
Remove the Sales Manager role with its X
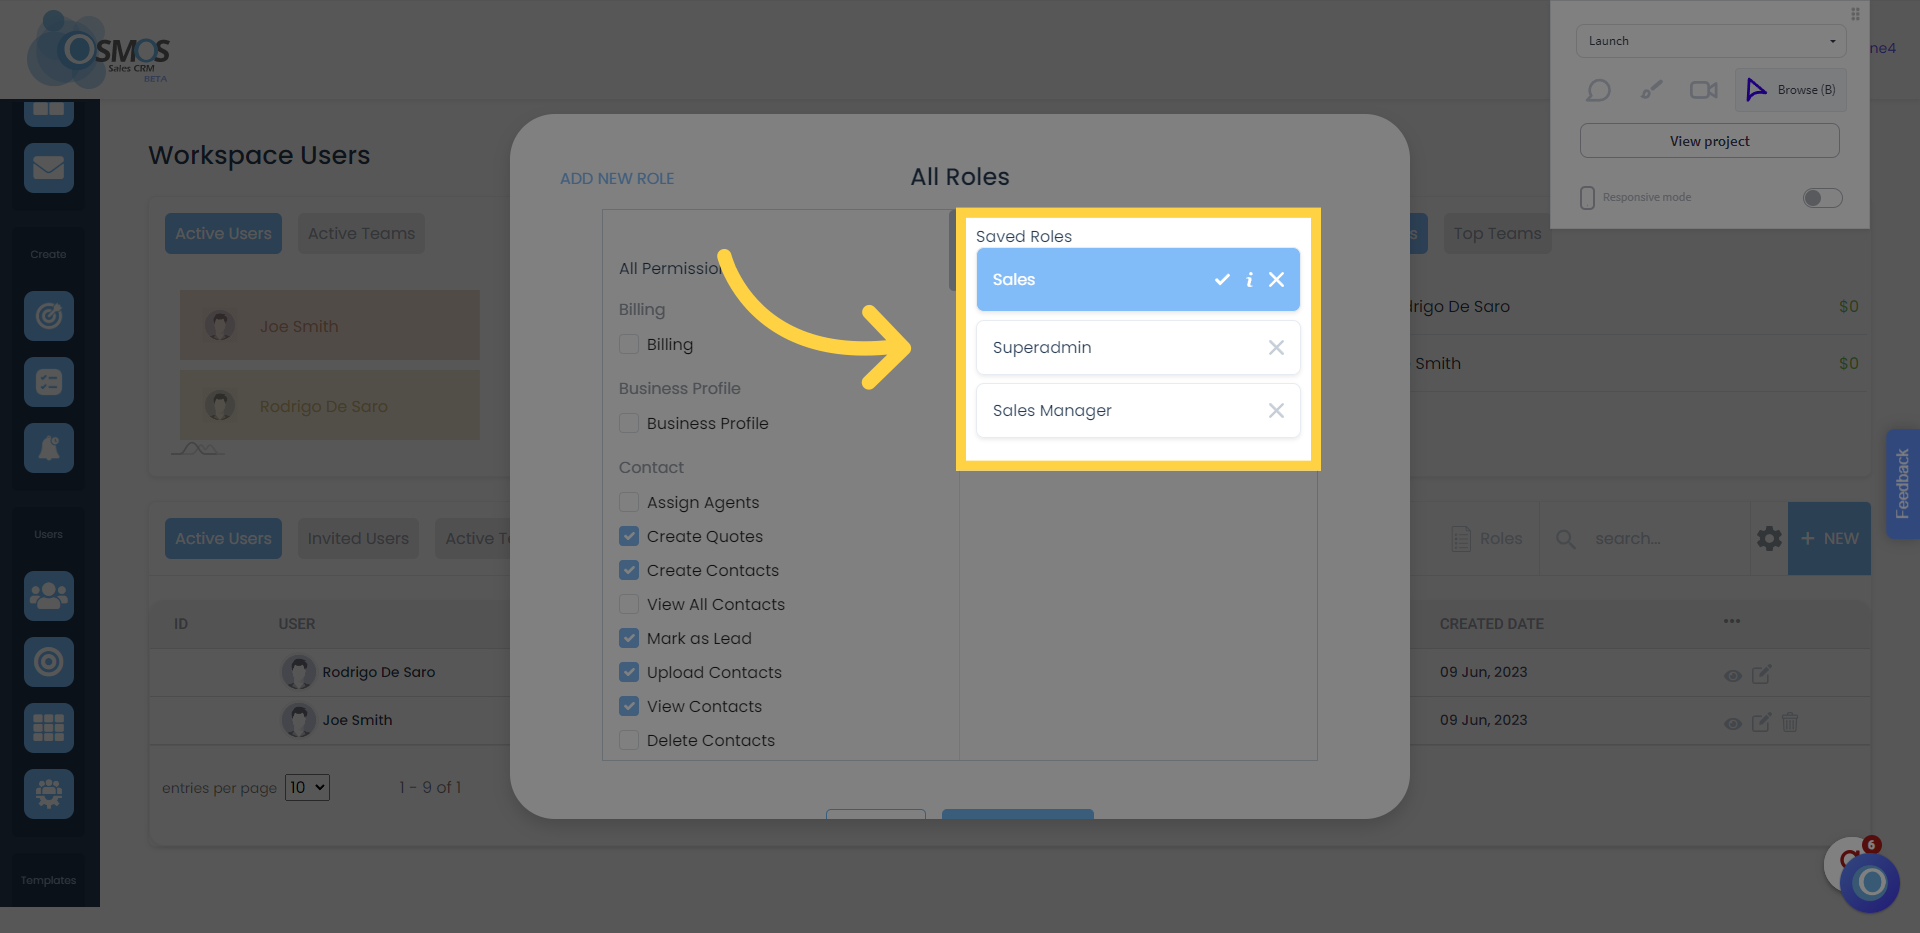[x=1276, y=411]
